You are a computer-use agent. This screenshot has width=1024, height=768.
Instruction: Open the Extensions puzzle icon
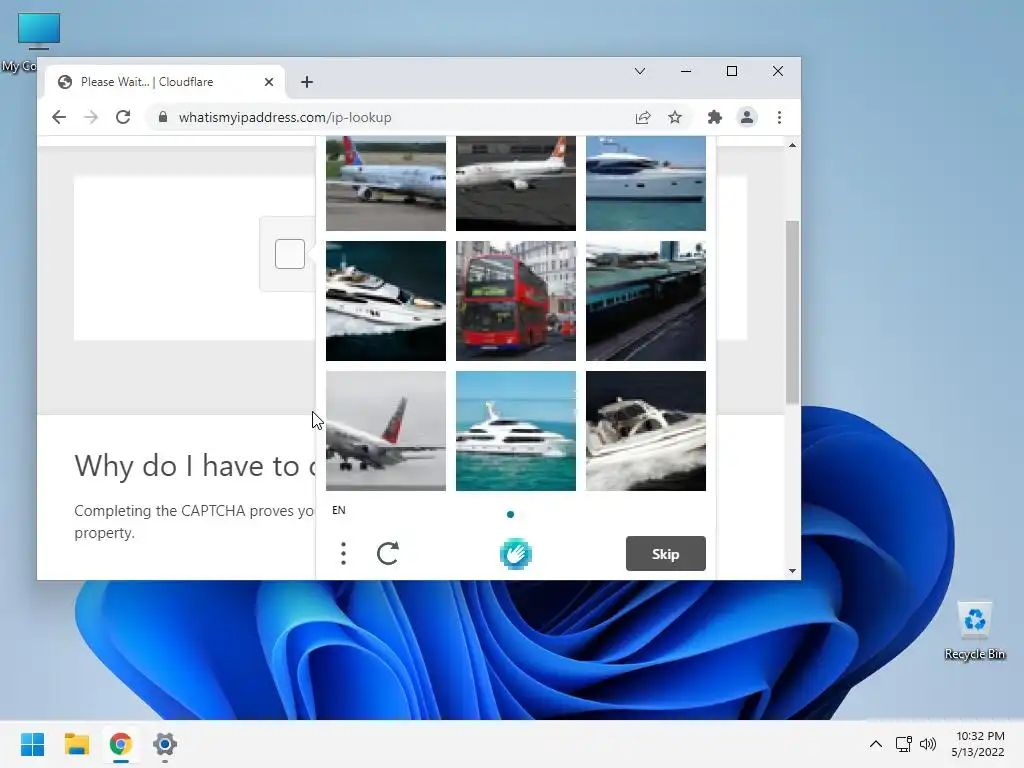point(714,118)
